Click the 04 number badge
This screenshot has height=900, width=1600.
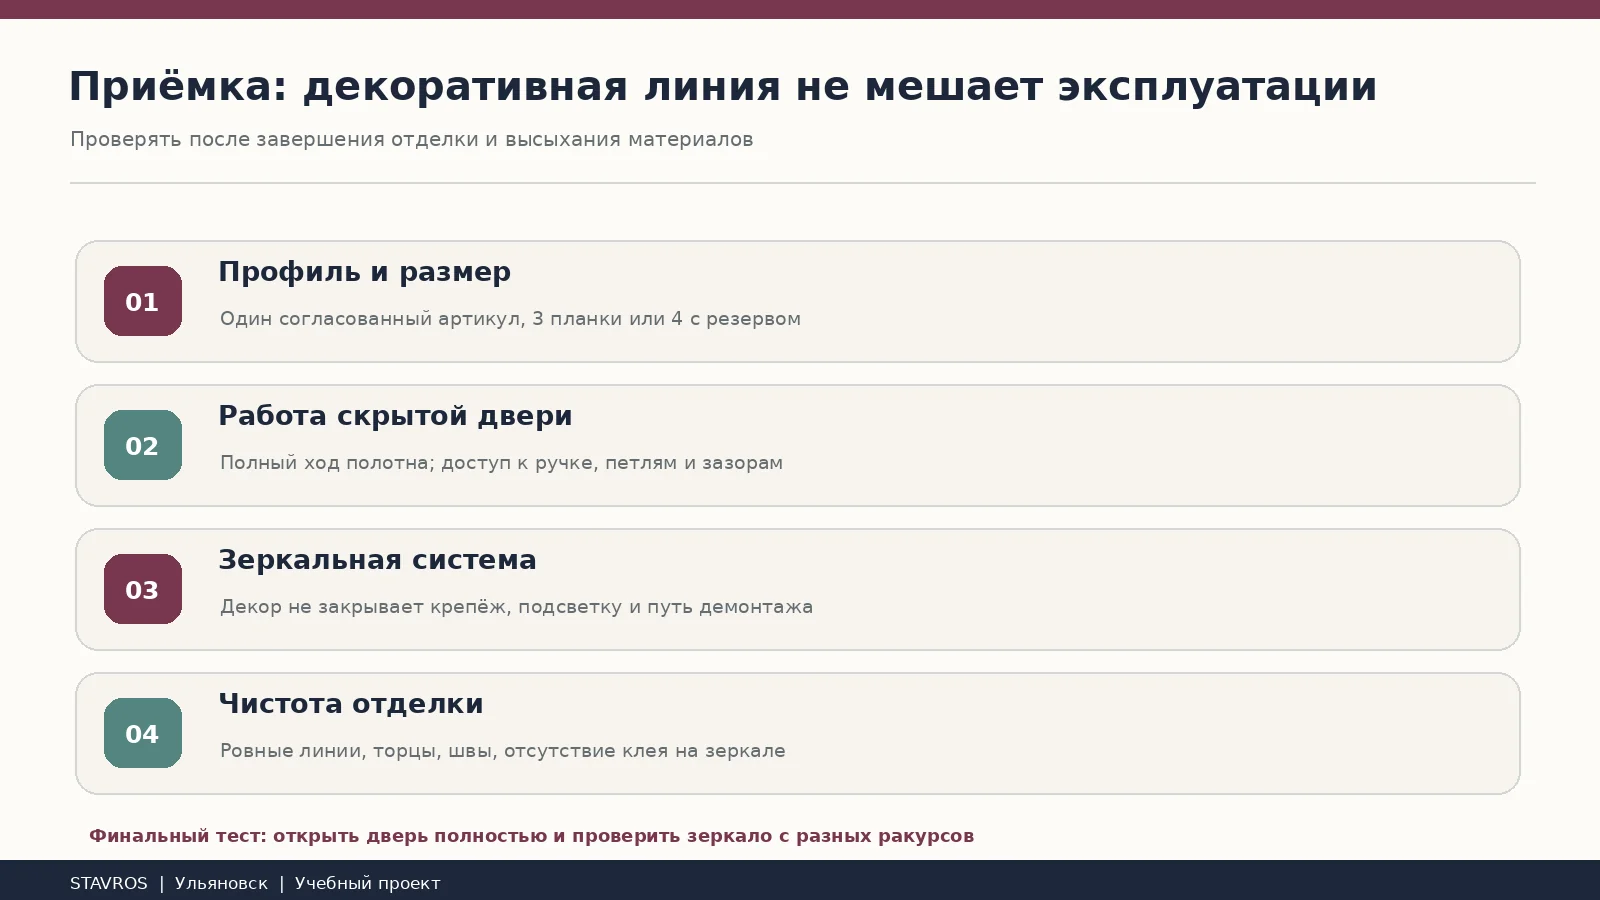[x=143, y=733]
